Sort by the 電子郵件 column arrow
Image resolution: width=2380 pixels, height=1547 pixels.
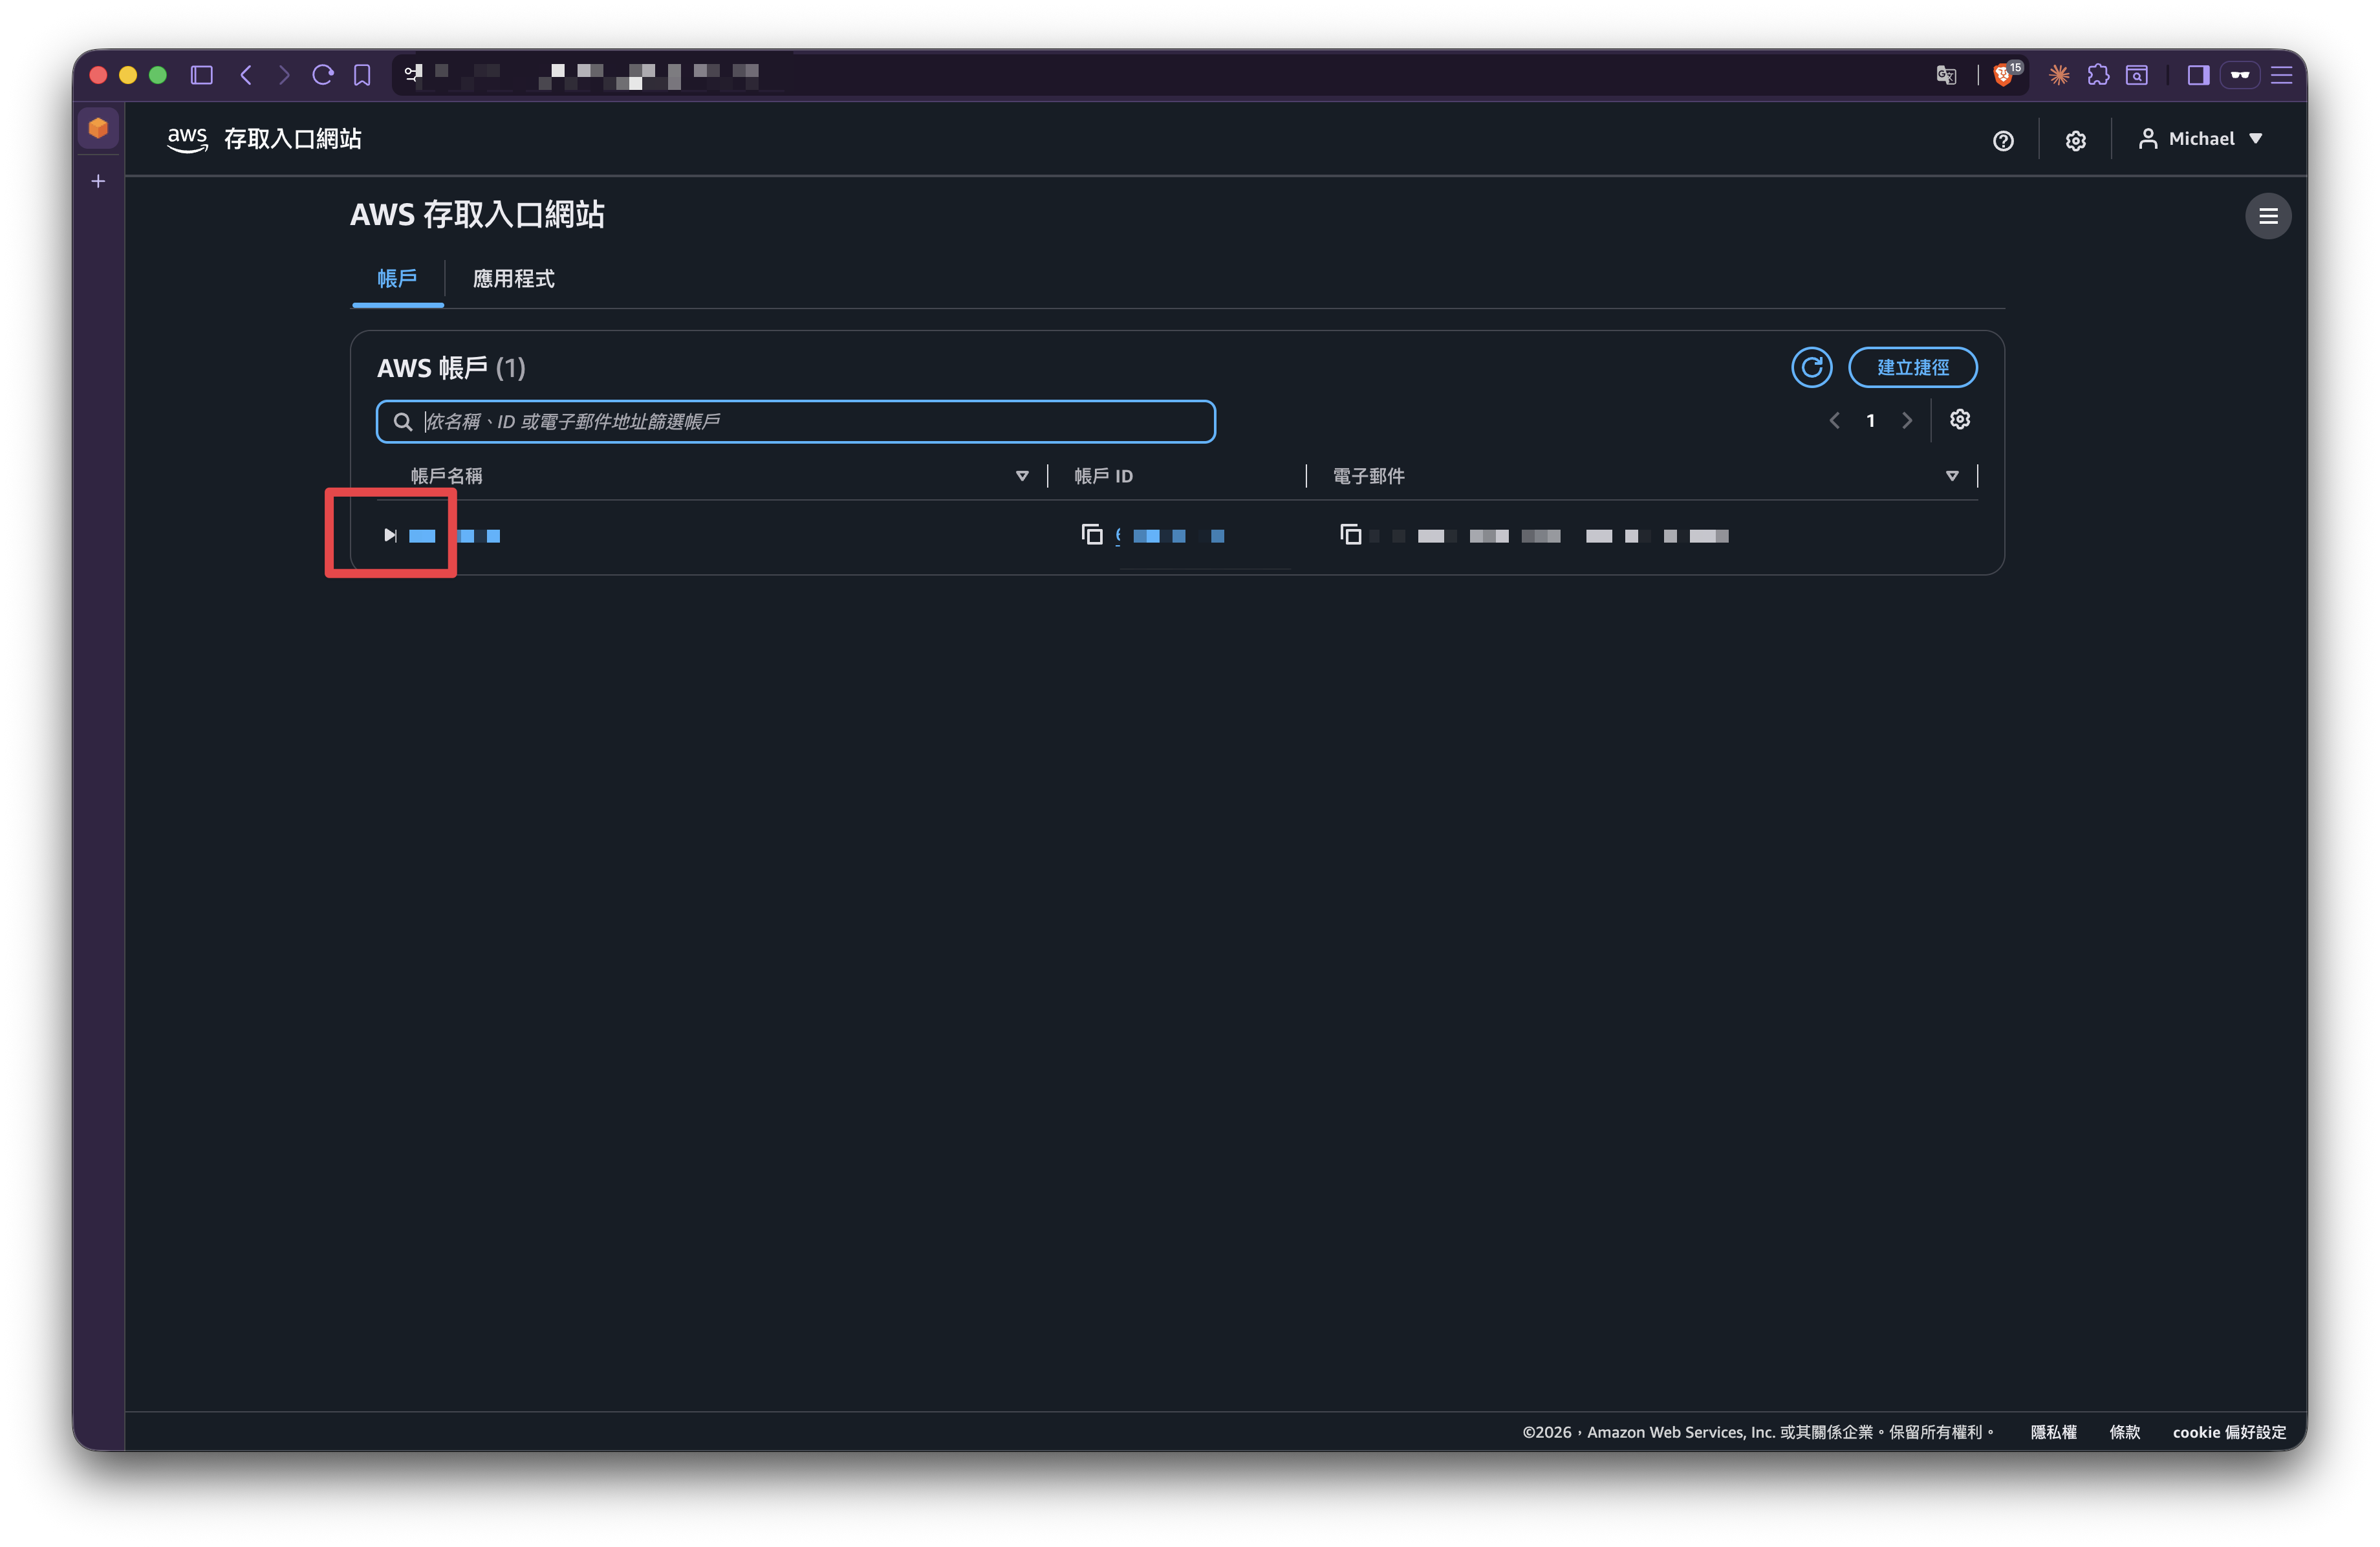[1952, 476]
